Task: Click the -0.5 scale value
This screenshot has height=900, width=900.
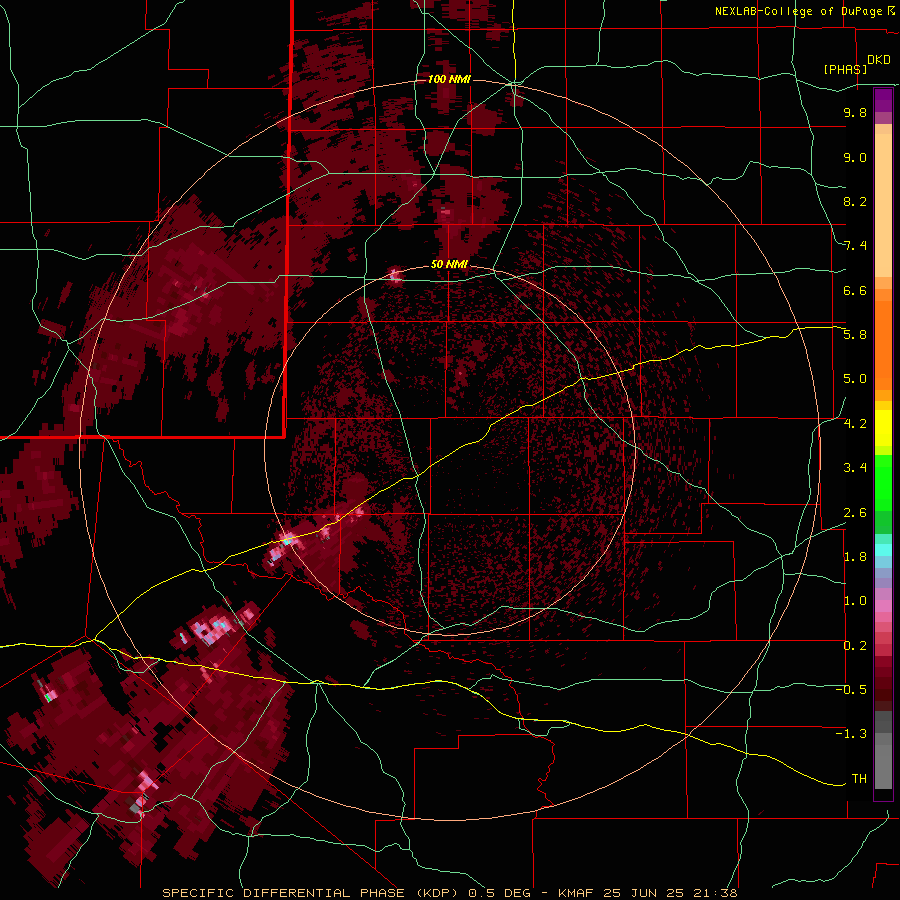Action: [x=851, y=690]
